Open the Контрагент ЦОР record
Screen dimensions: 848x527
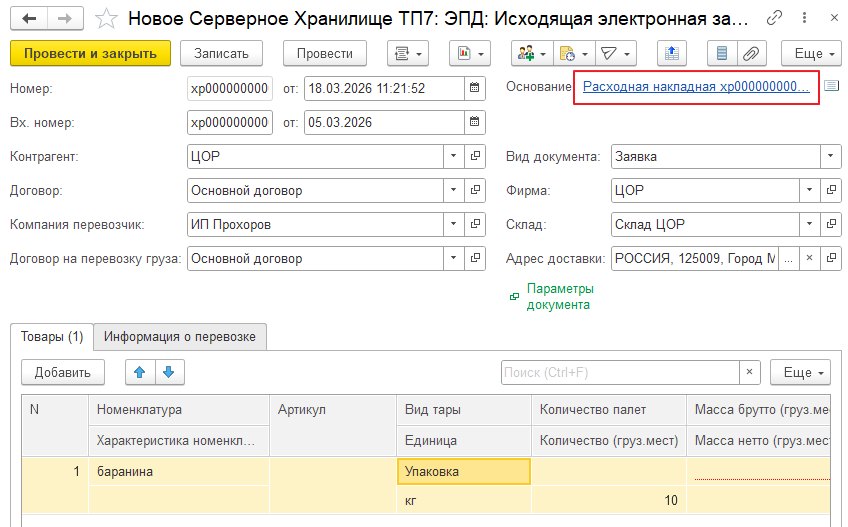click(475, 156)
